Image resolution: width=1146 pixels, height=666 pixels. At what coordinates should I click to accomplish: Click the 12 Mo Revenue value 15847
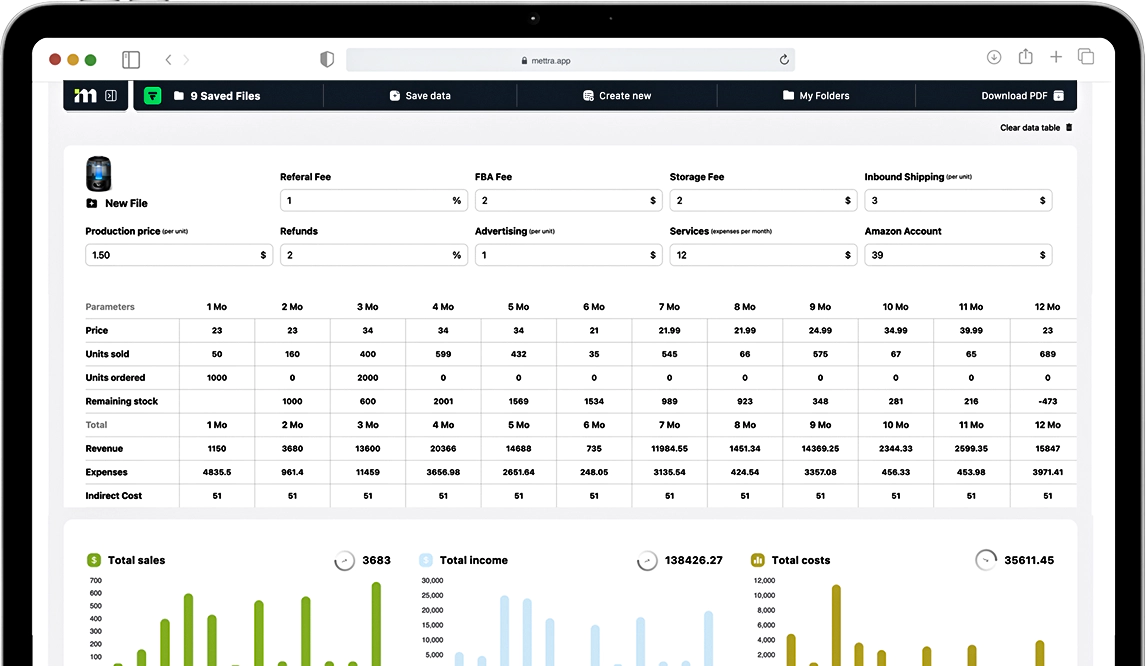[1047, 449]
